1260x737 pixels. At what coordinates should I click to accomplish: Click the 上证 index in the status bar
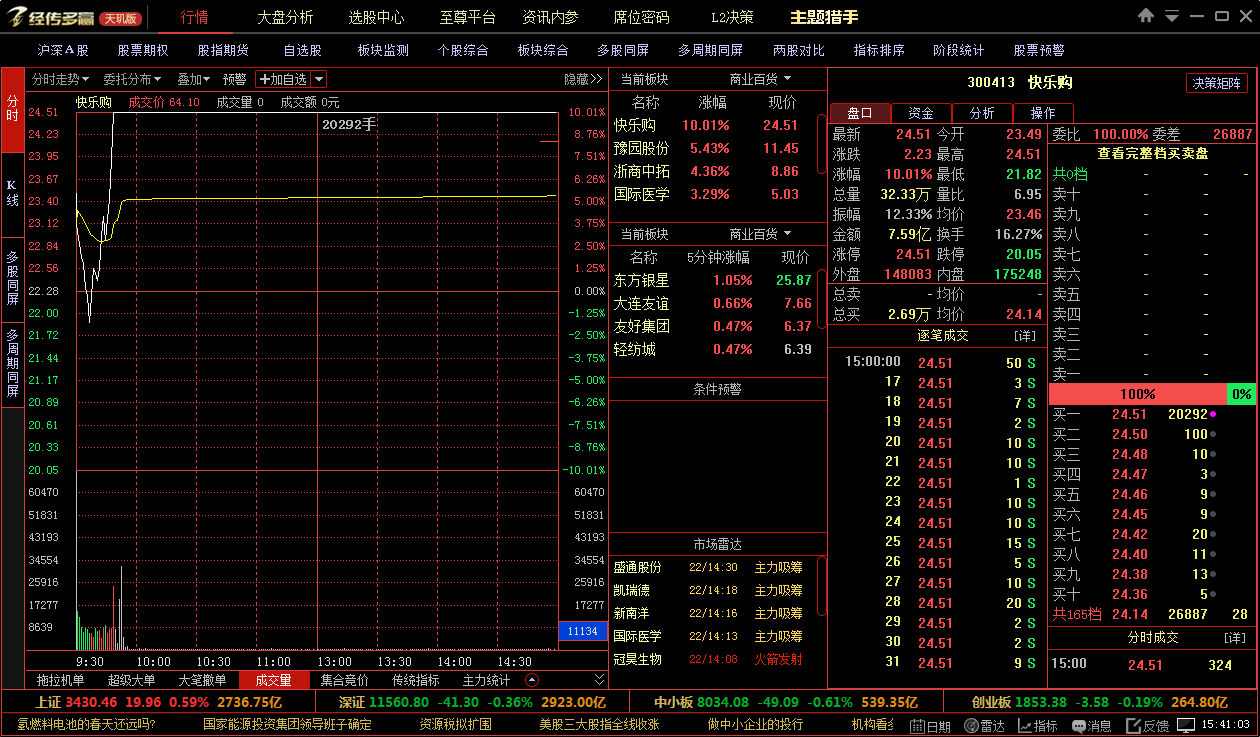[49, 703]
